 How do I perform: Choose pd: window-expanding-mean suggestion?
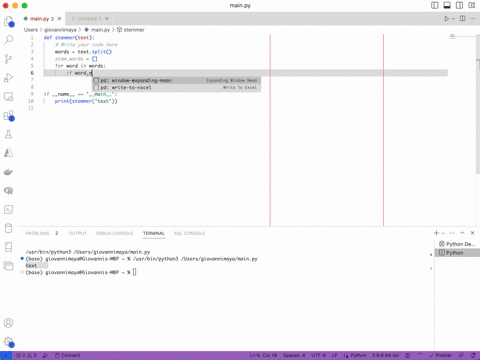[x=176, y=80]
